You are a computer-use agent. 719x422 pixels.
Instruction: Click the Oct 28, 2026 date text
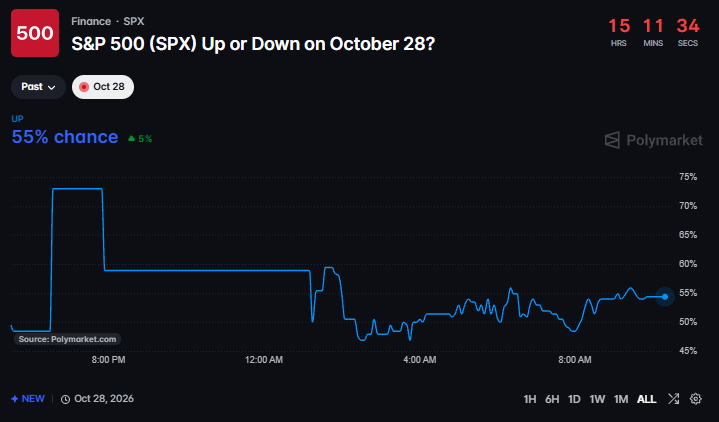pos(104,399)
